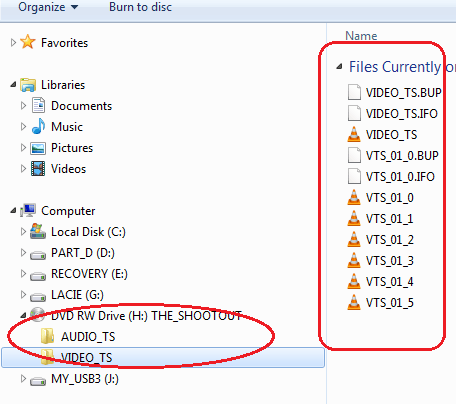Select the VTS_01_0.BUP file name

coord(402,156)
